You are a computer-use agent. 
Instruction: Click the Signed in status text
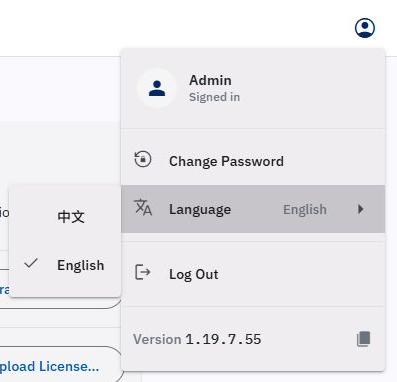click(214, 97)
